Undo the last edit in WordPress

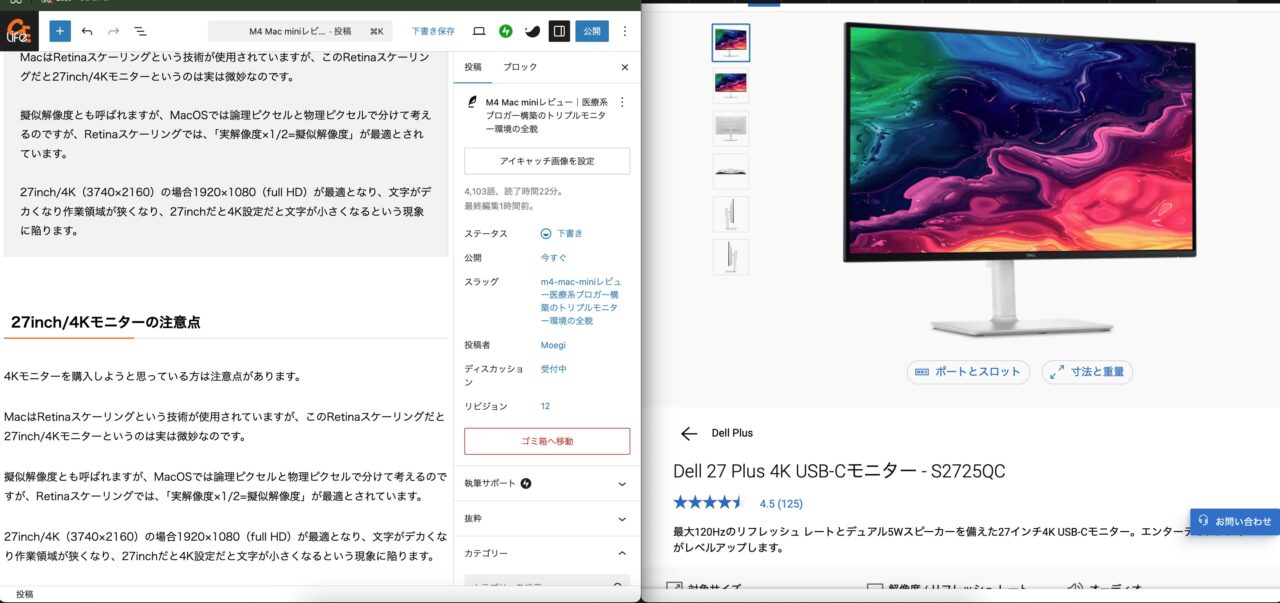point(87,31)
